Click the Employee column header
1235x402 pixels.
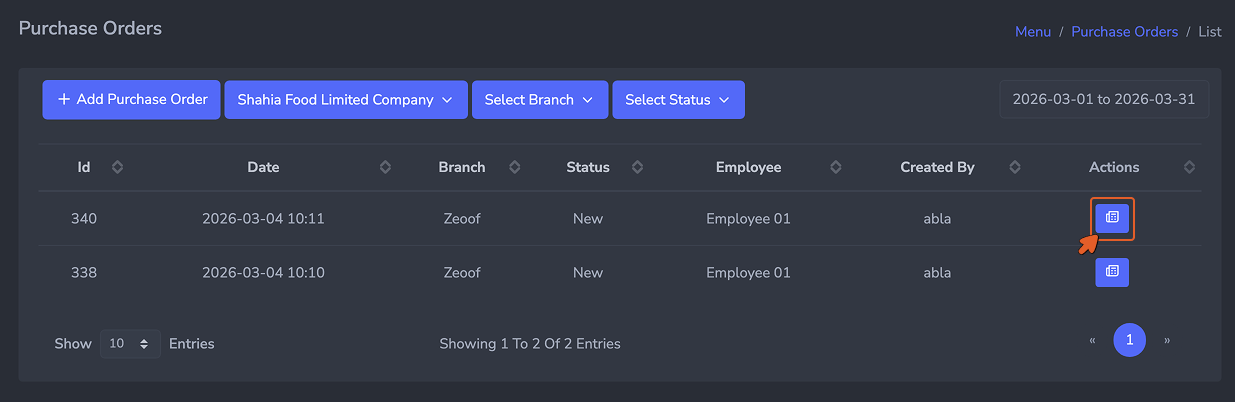point(748,167)
